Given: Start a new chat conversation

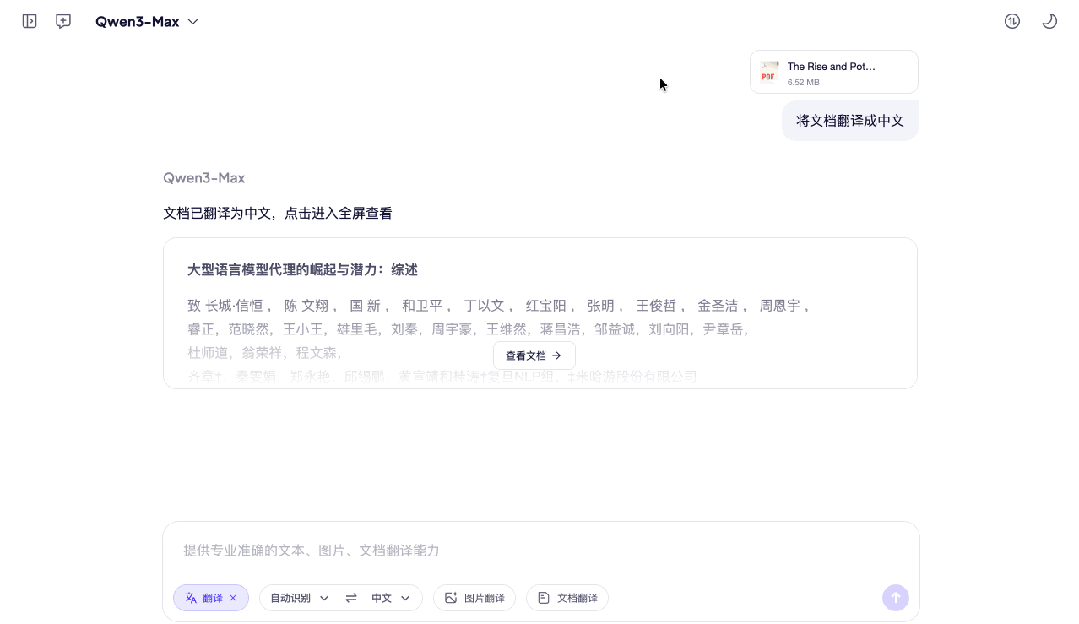Looking at the screenshot, I should pyautogui.click(x=63, y=21).
